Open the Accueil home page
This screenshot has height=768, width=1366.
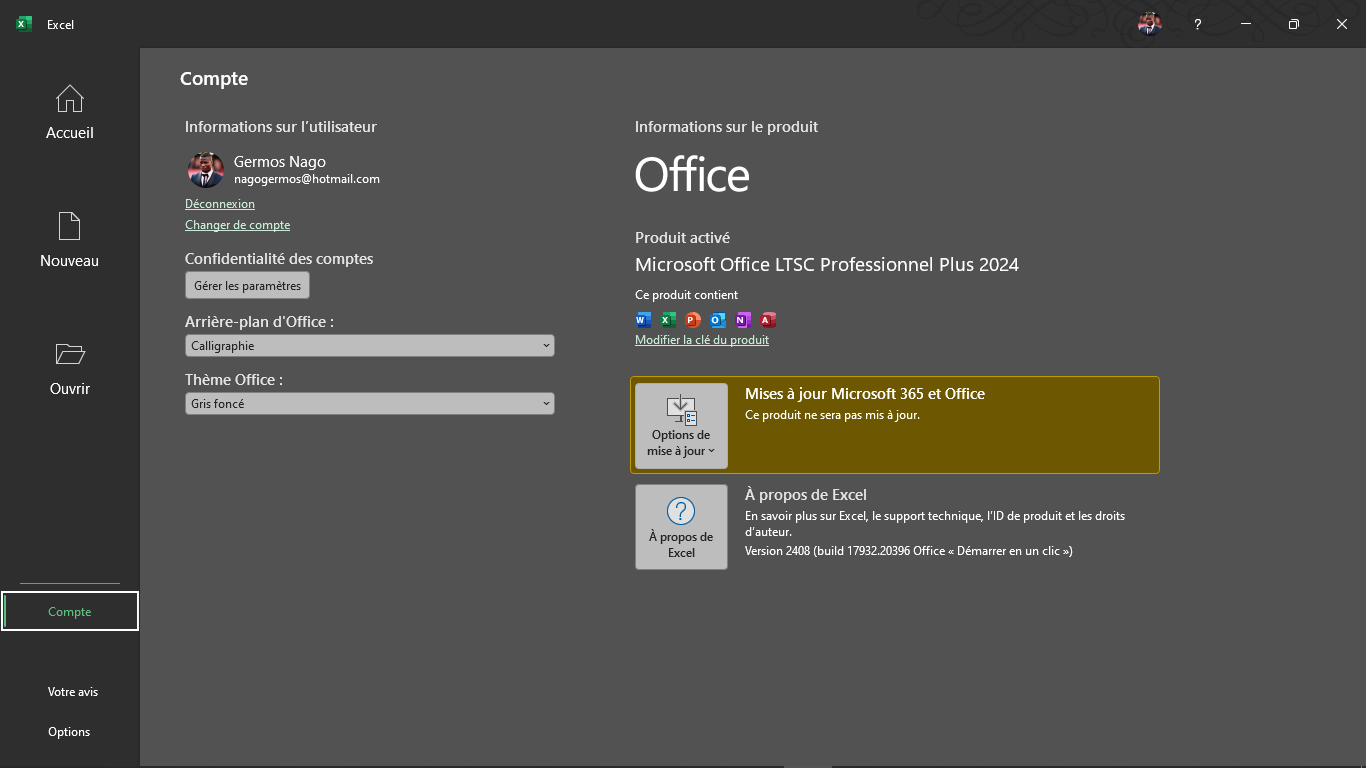(x=70, y=112)
